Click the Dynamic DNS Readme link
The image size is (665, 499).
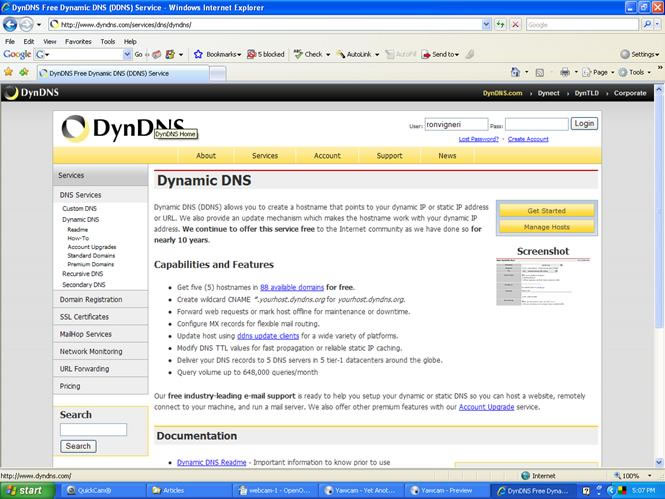coord(212,462)
